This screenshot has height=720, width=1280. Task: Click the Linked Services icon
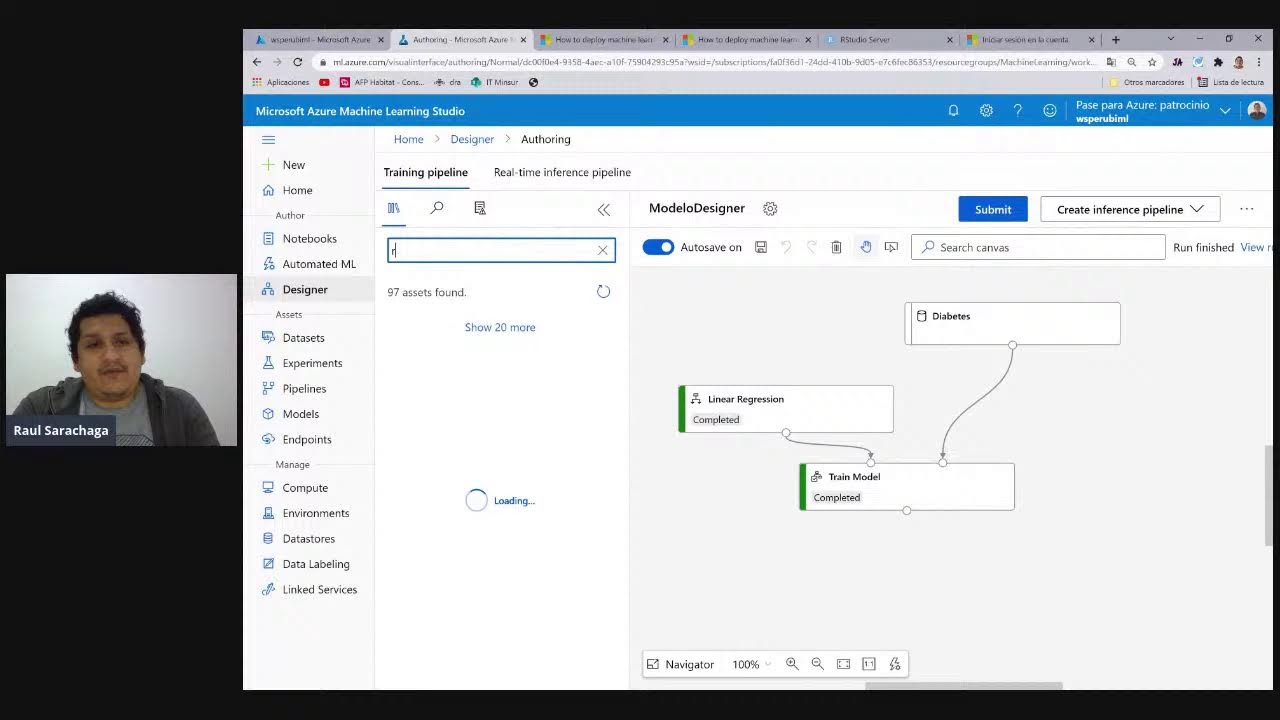click(268, 589)
